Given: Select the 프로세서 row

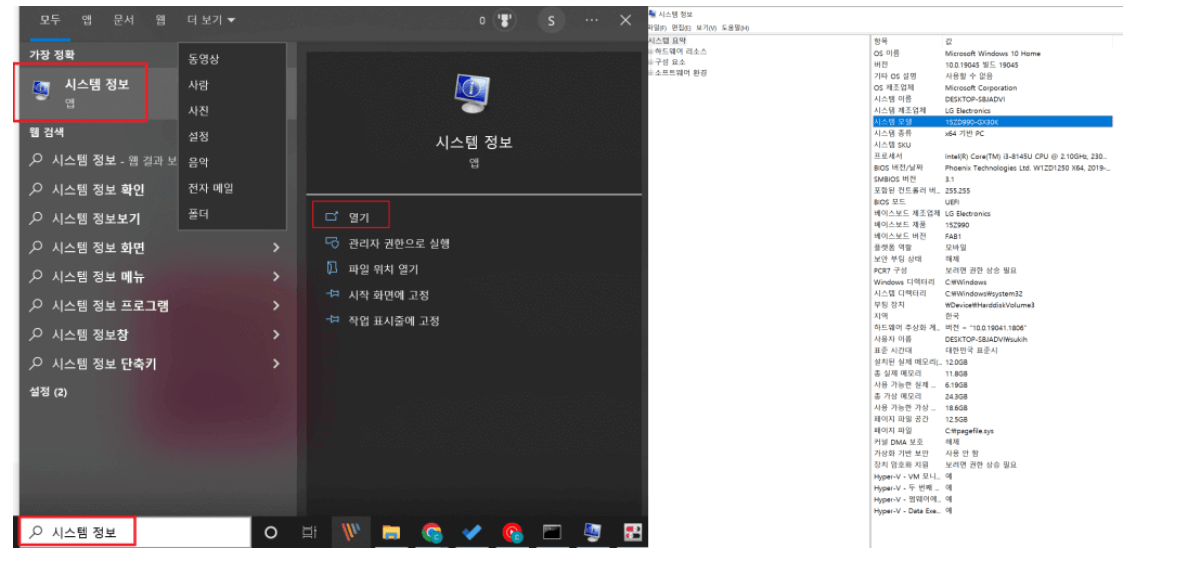Looking at the screenshot, I should [x=992, y=156].
